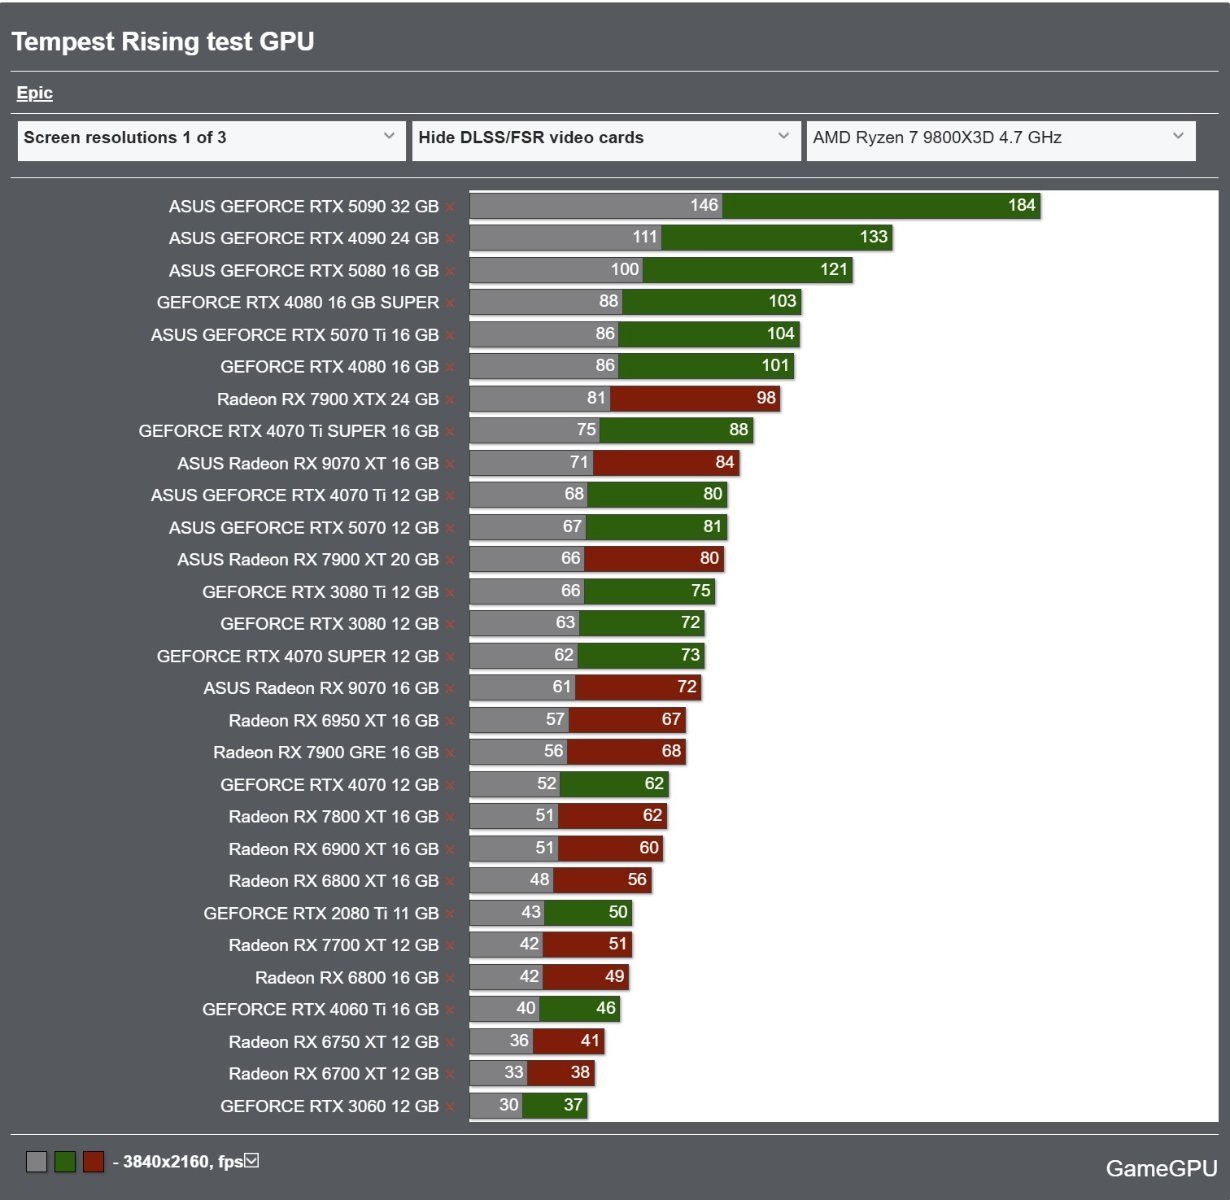Select the Epic quality preset tab
The width and height of the screenshot is (1230, 1200).
pyautogui.click(x=35, y=93)
